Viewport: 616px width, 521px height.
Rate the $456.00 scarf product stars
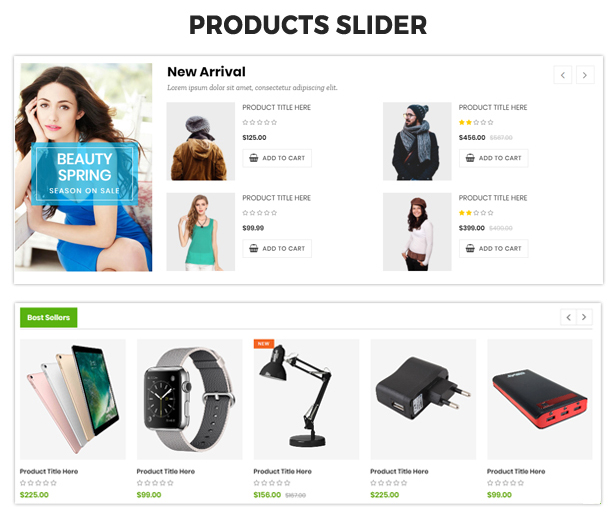point(476,123)
